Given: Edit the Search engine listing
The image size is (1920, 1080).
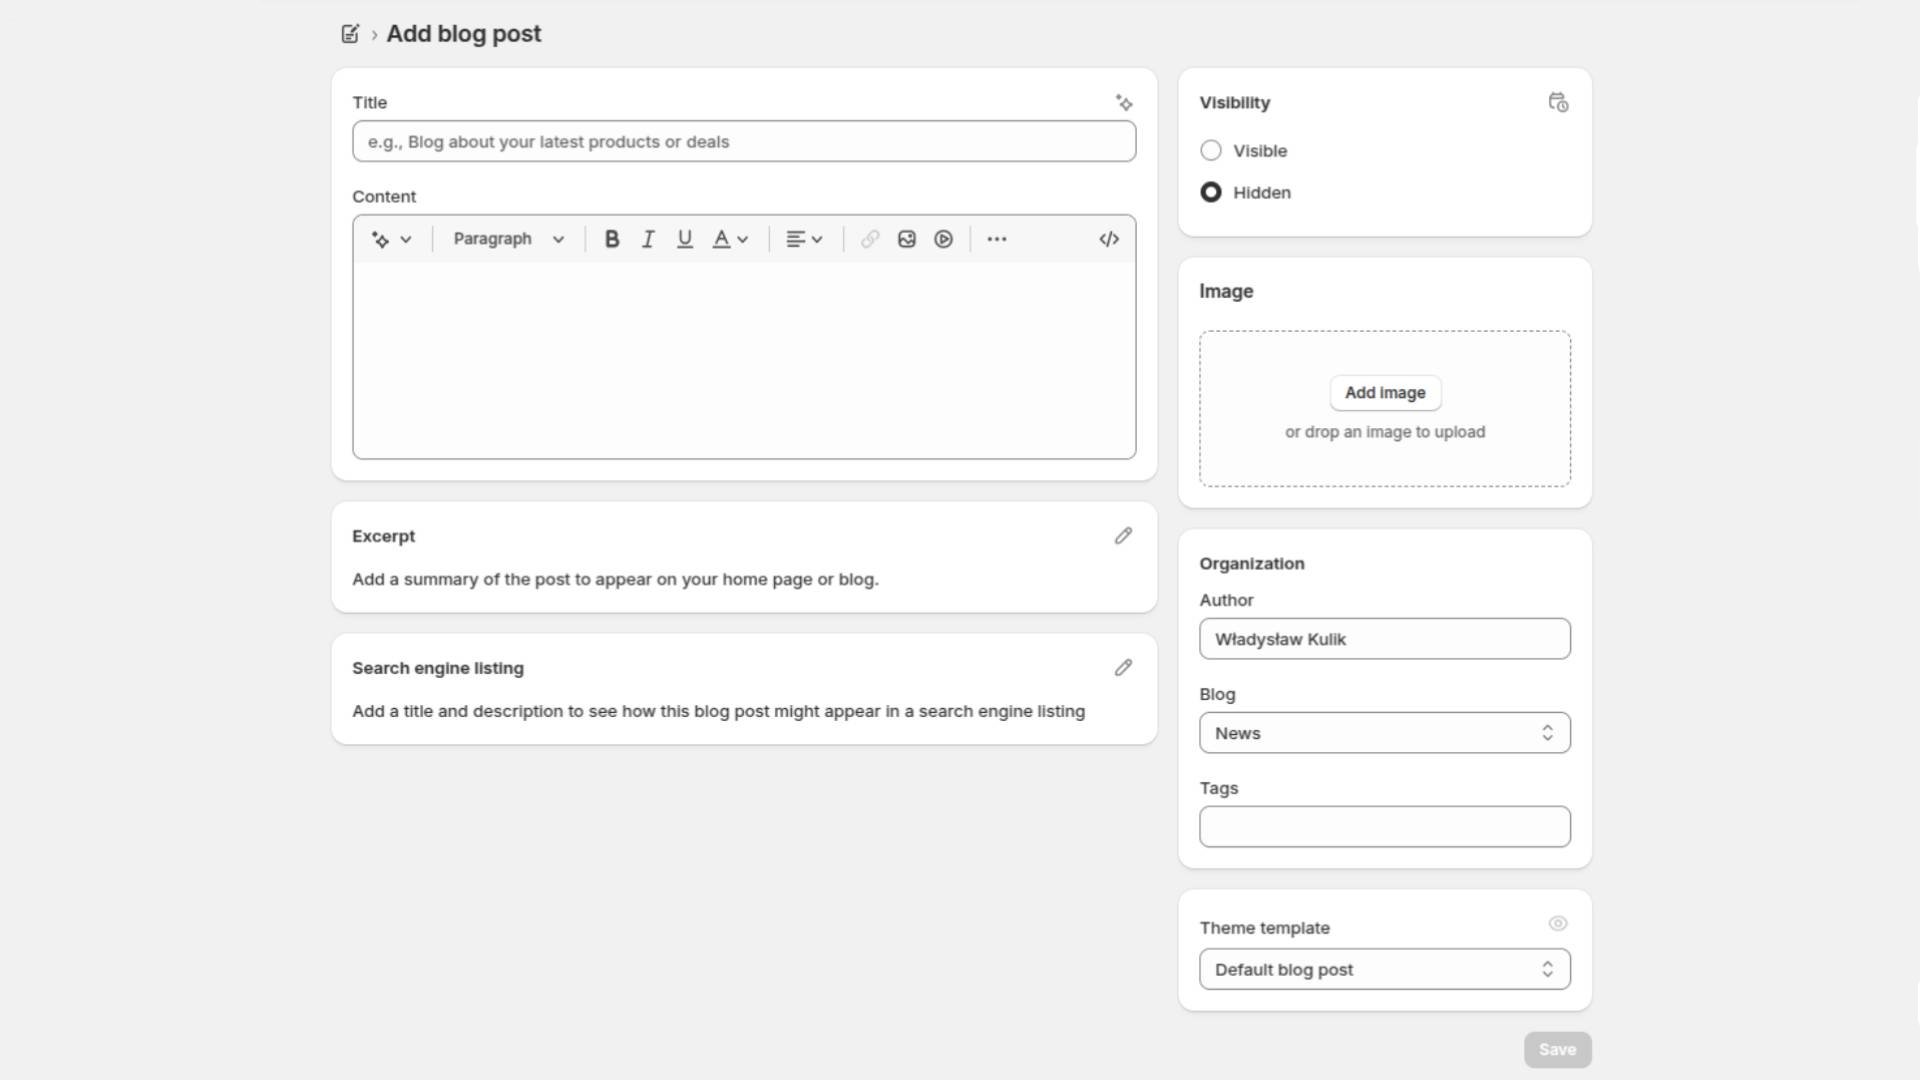Looking at the screenshot, I should click(1123, 667).
